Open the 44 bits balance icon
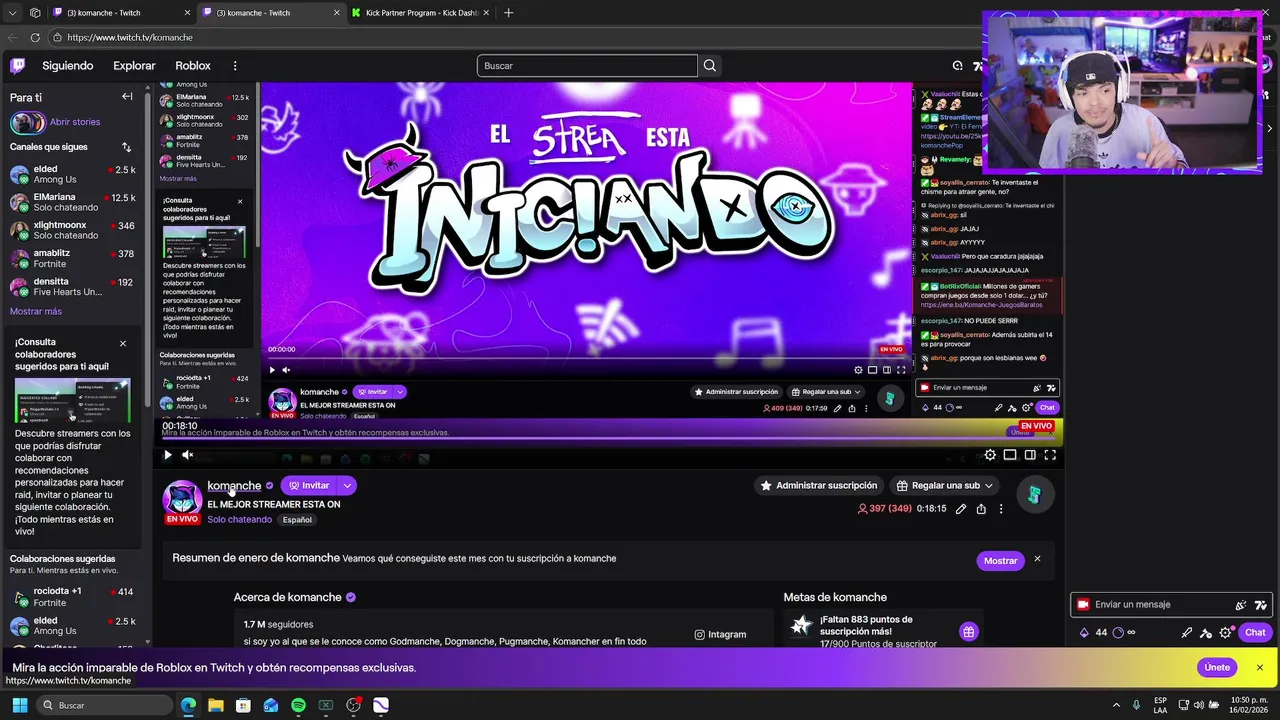 click(1084, 632)
